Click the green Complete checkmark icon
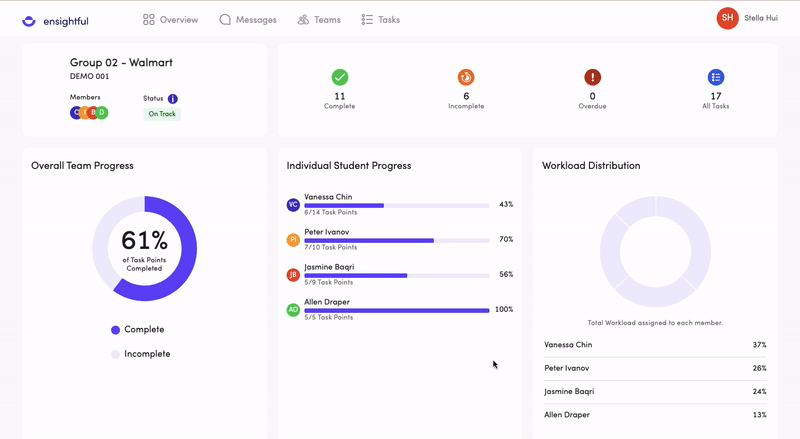 tap(340, 77)
